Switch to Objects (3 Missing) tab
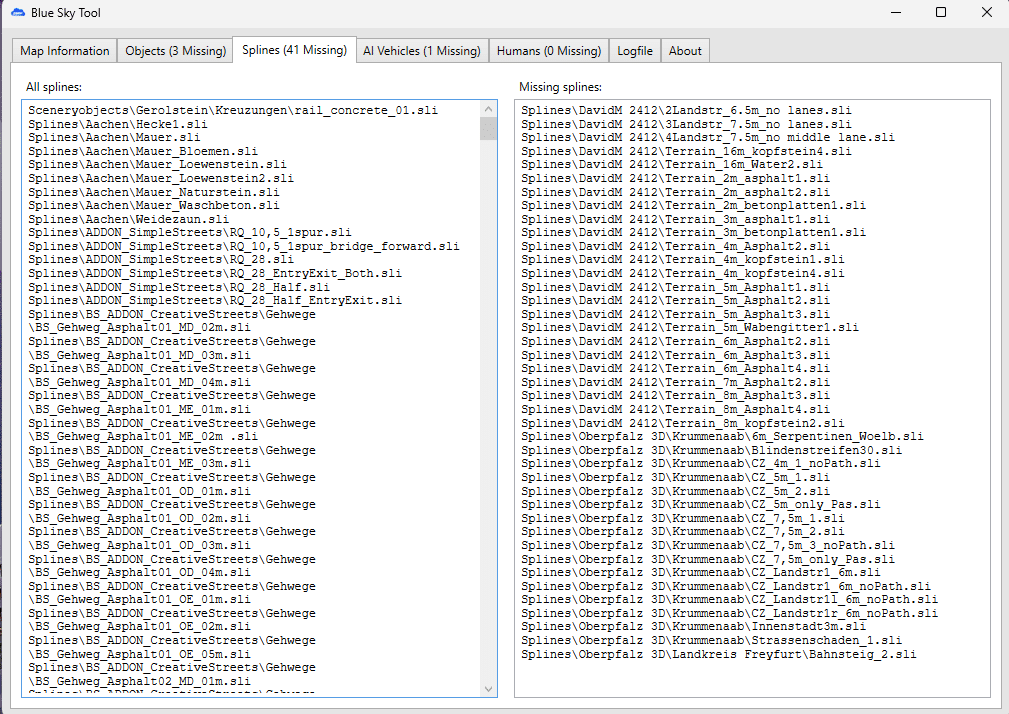The width and height of the screenshot is (1009, 714). pyautogui.click(x=175, y=51)
